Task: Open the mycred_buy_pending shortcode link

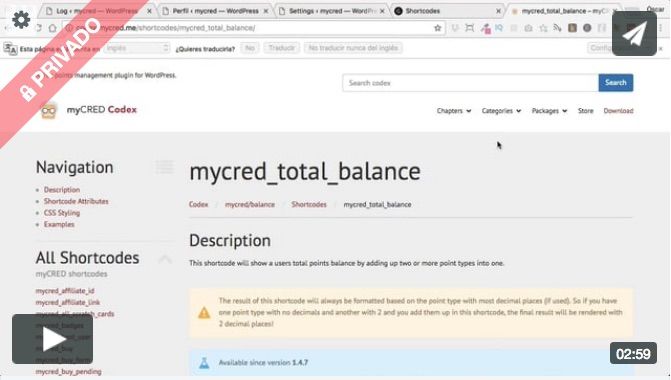Action: point(68,371)
